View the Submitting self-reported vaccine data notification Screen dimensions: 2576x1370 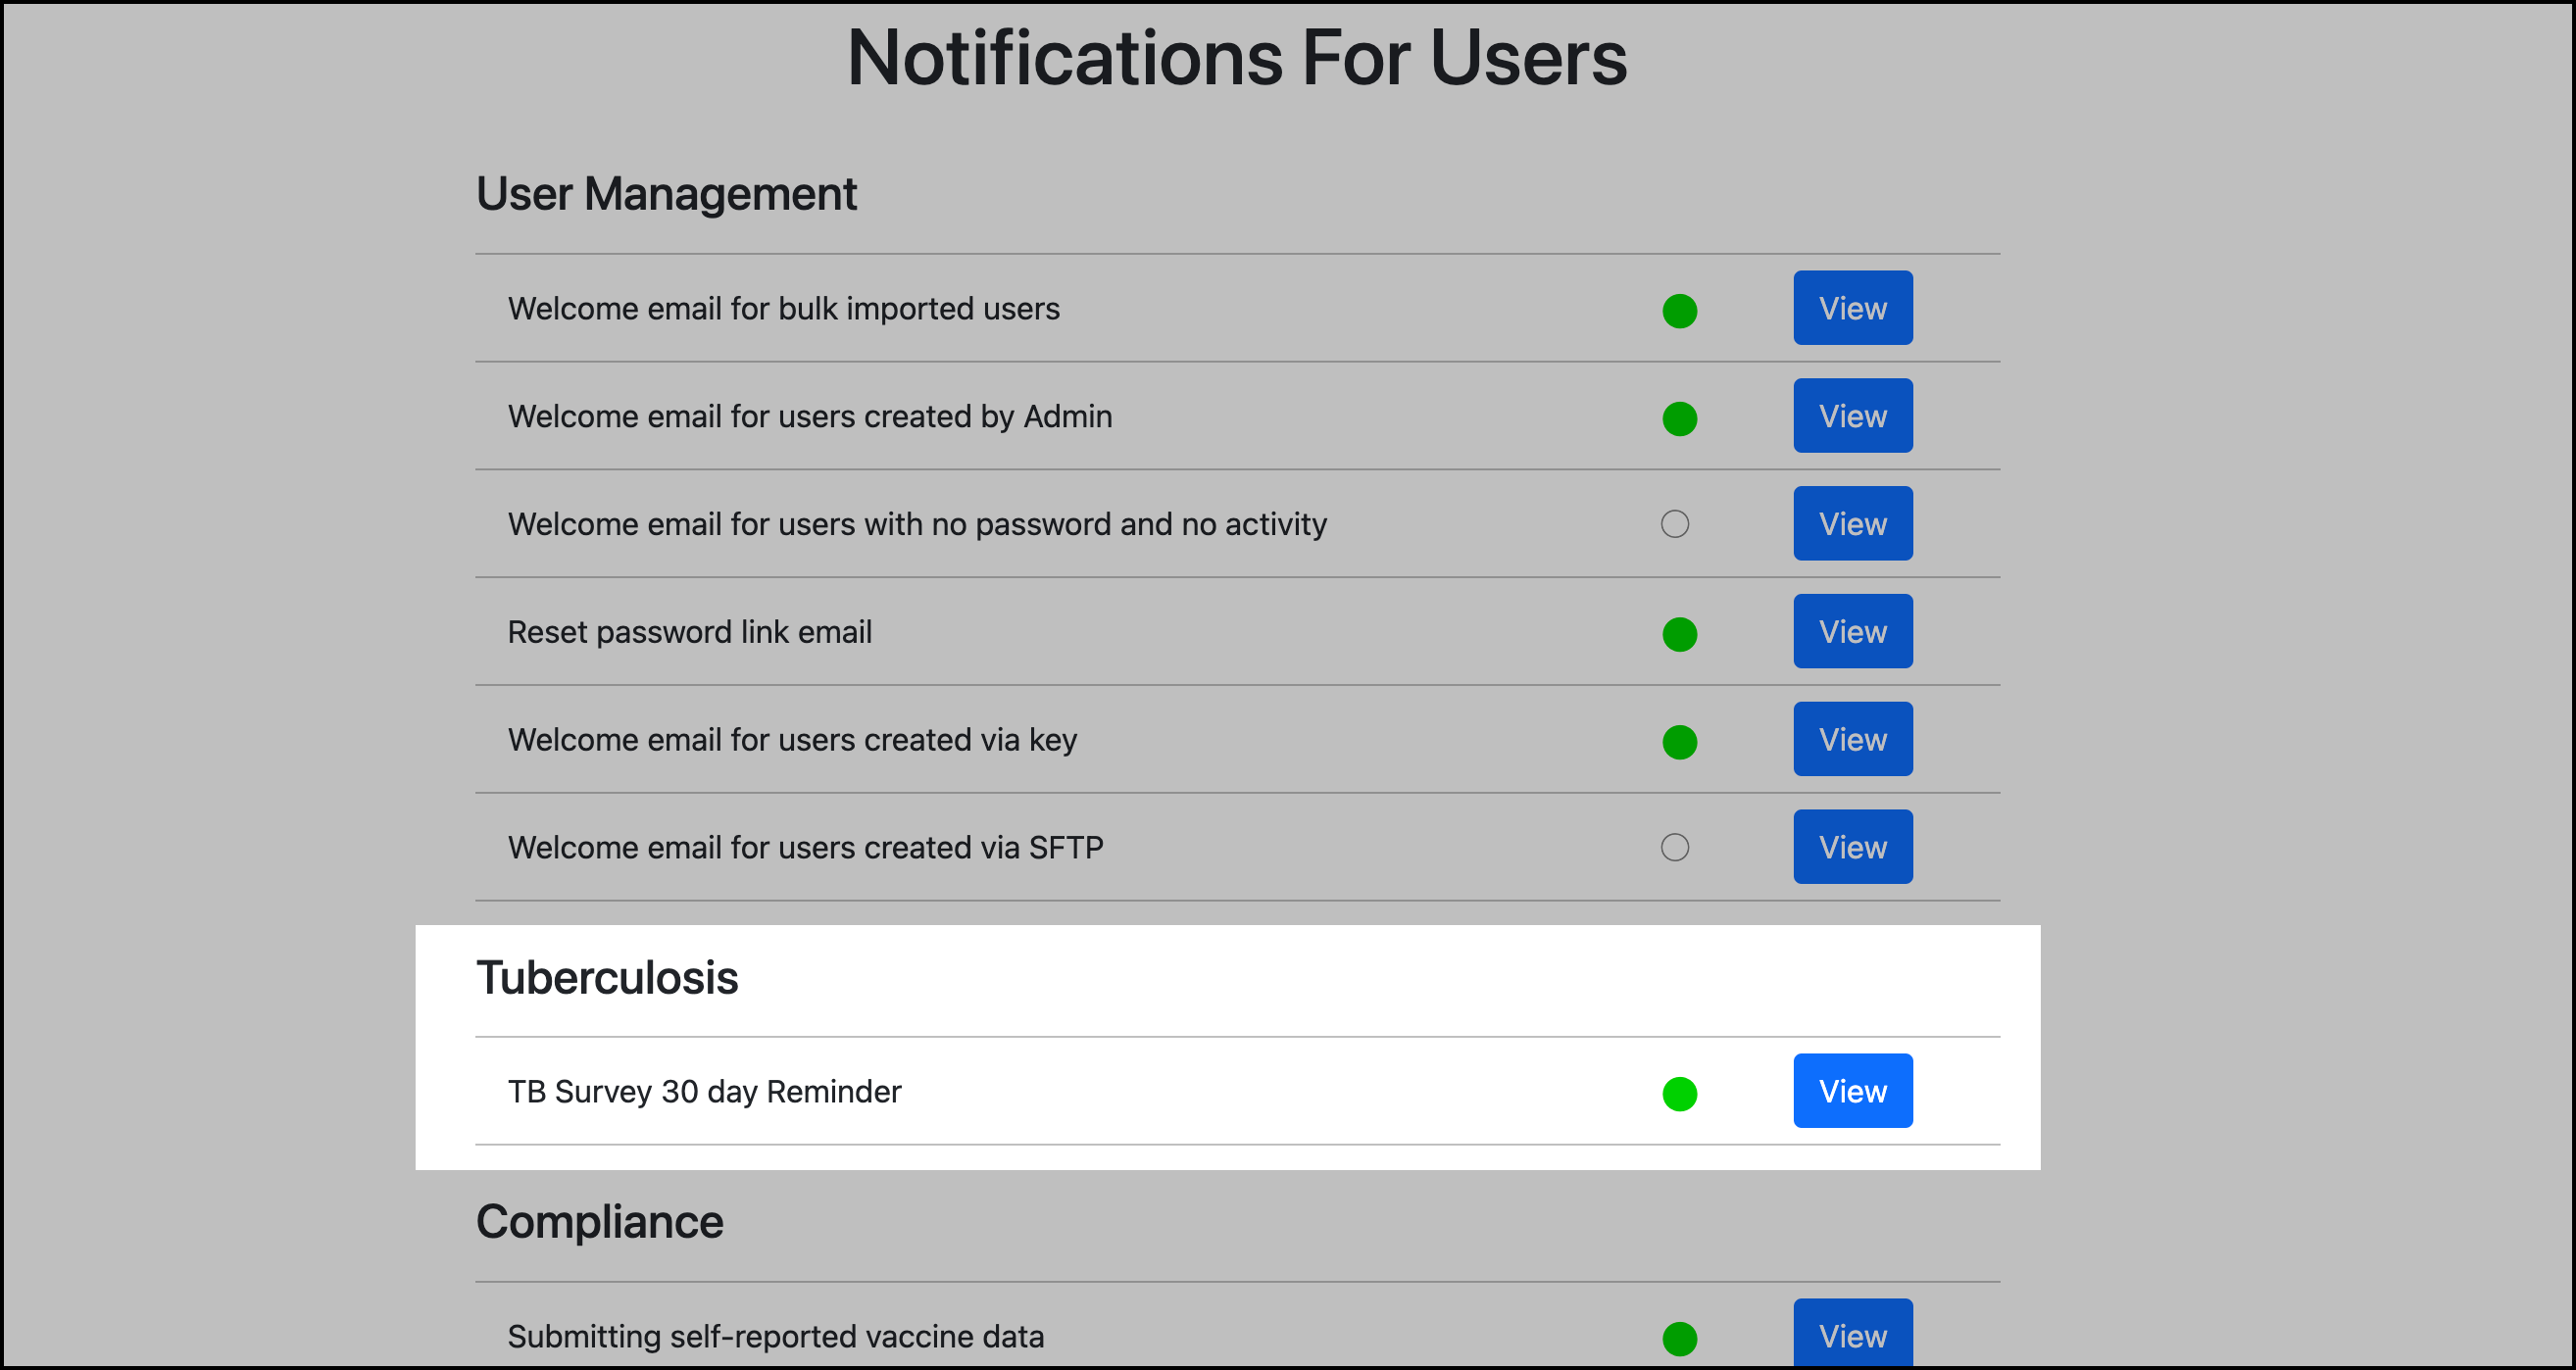[1852, 1335]
